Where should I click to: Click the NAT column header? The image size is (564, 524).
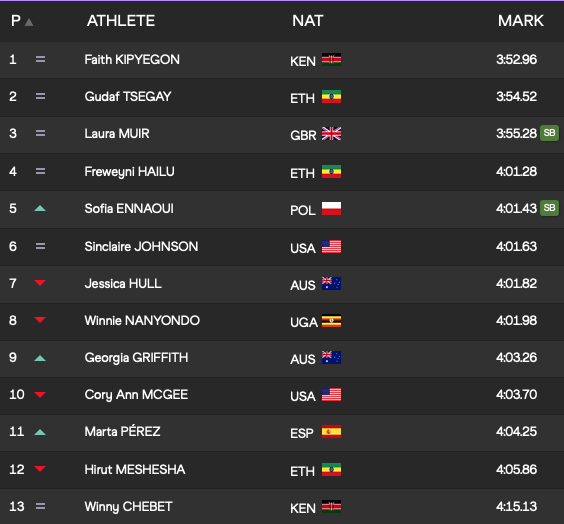(308, 21)
